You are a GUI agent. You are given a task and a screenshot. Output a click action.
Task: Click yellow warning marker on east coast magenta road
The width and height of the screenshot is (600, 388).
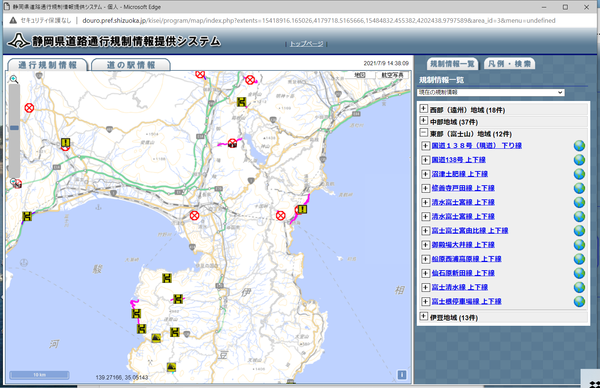click(x=302, y=209)
